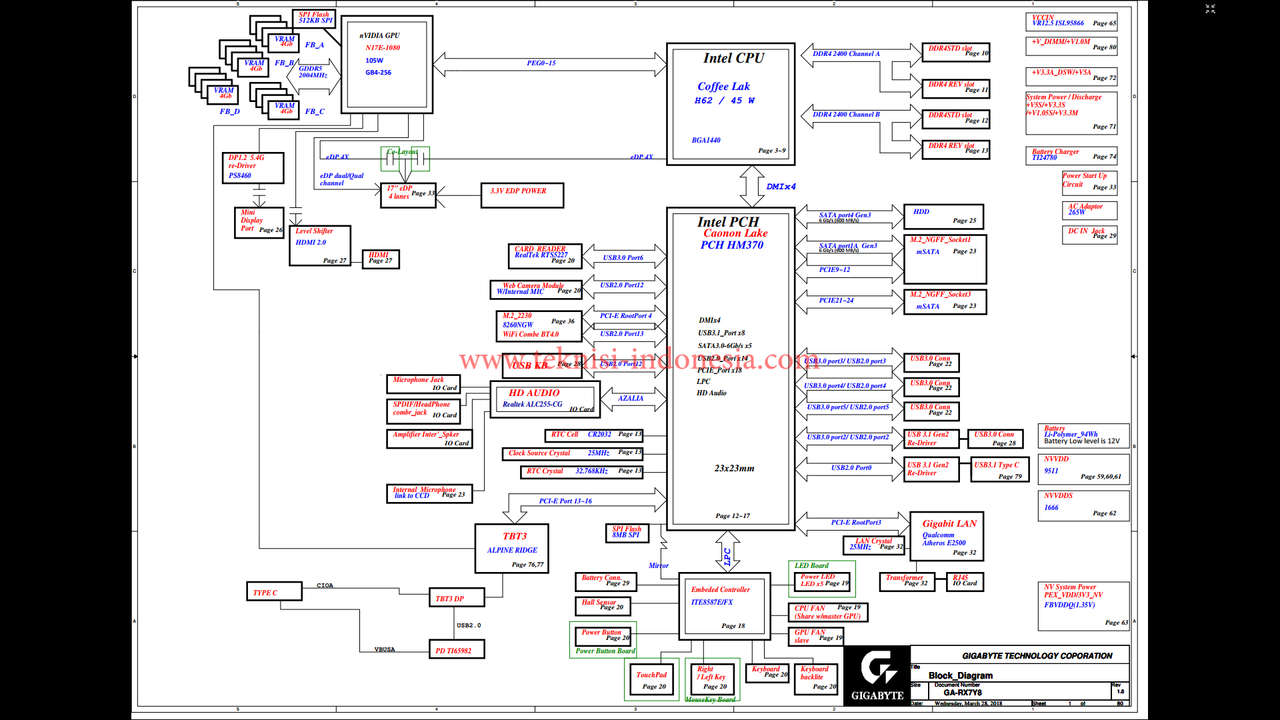Click the 'BGA1440' text in CPU block
Screen dimensions: 1280x720
point(706,140)
